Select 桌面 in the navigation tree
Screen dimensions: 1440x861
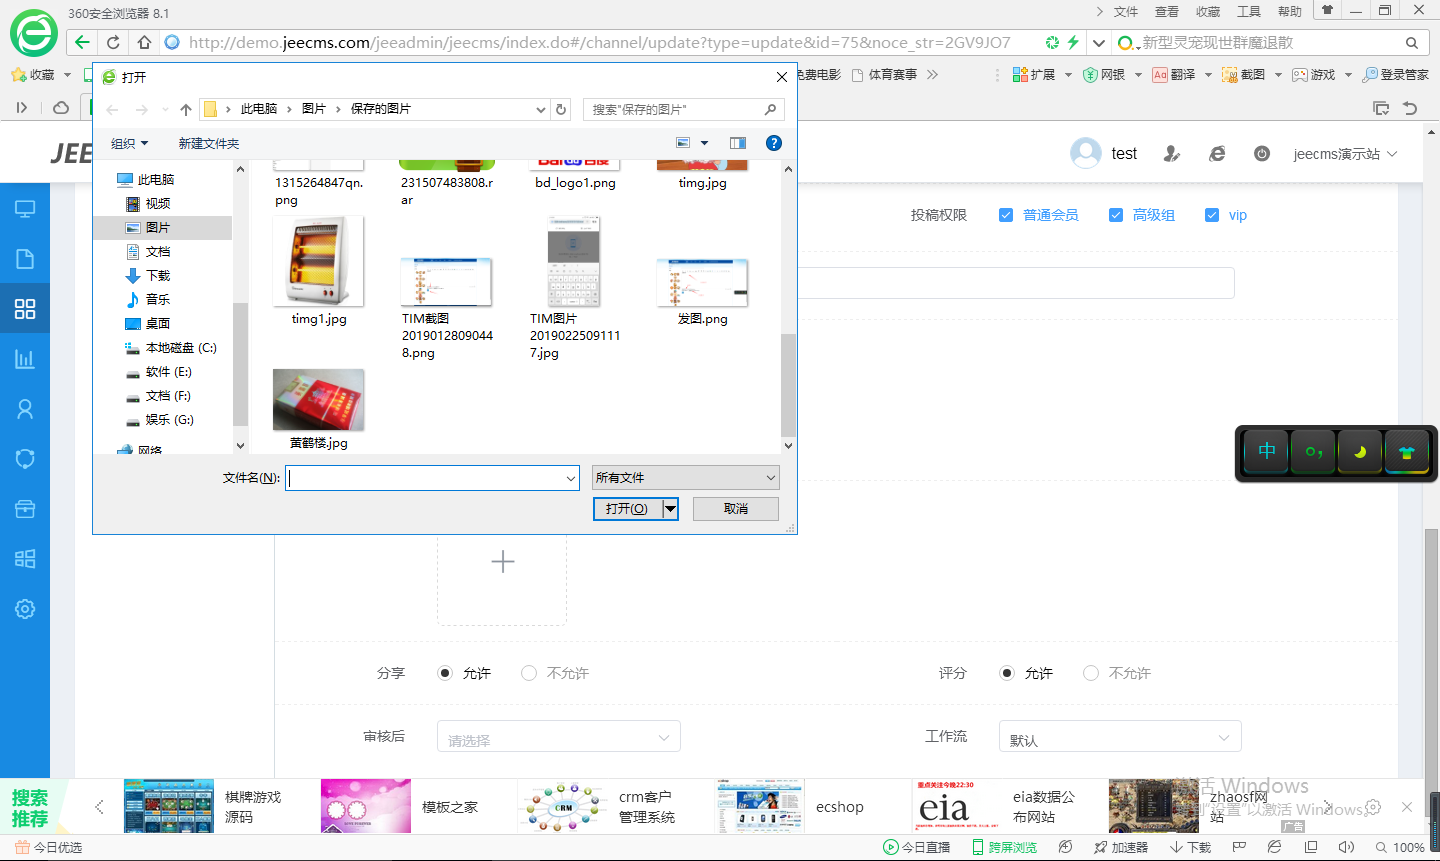coord(157,324)
